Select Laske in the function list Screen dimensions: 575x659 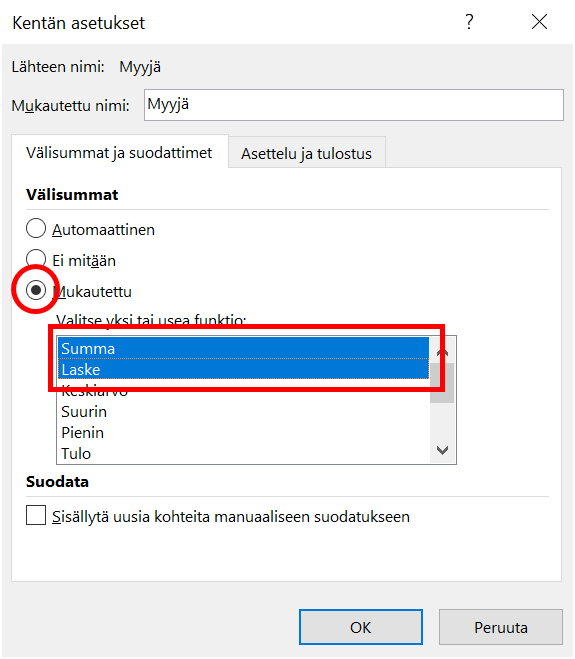(x=243, y=369)
